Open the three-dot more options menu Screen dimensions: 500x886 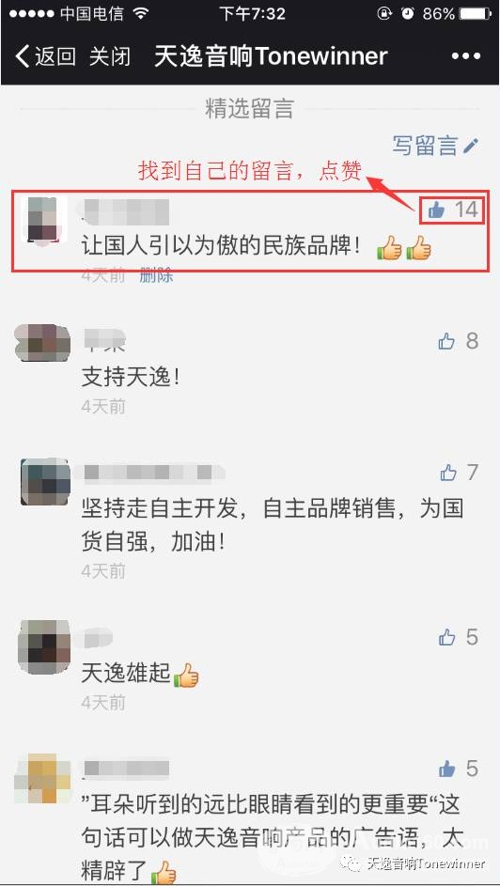pos(466,57)
